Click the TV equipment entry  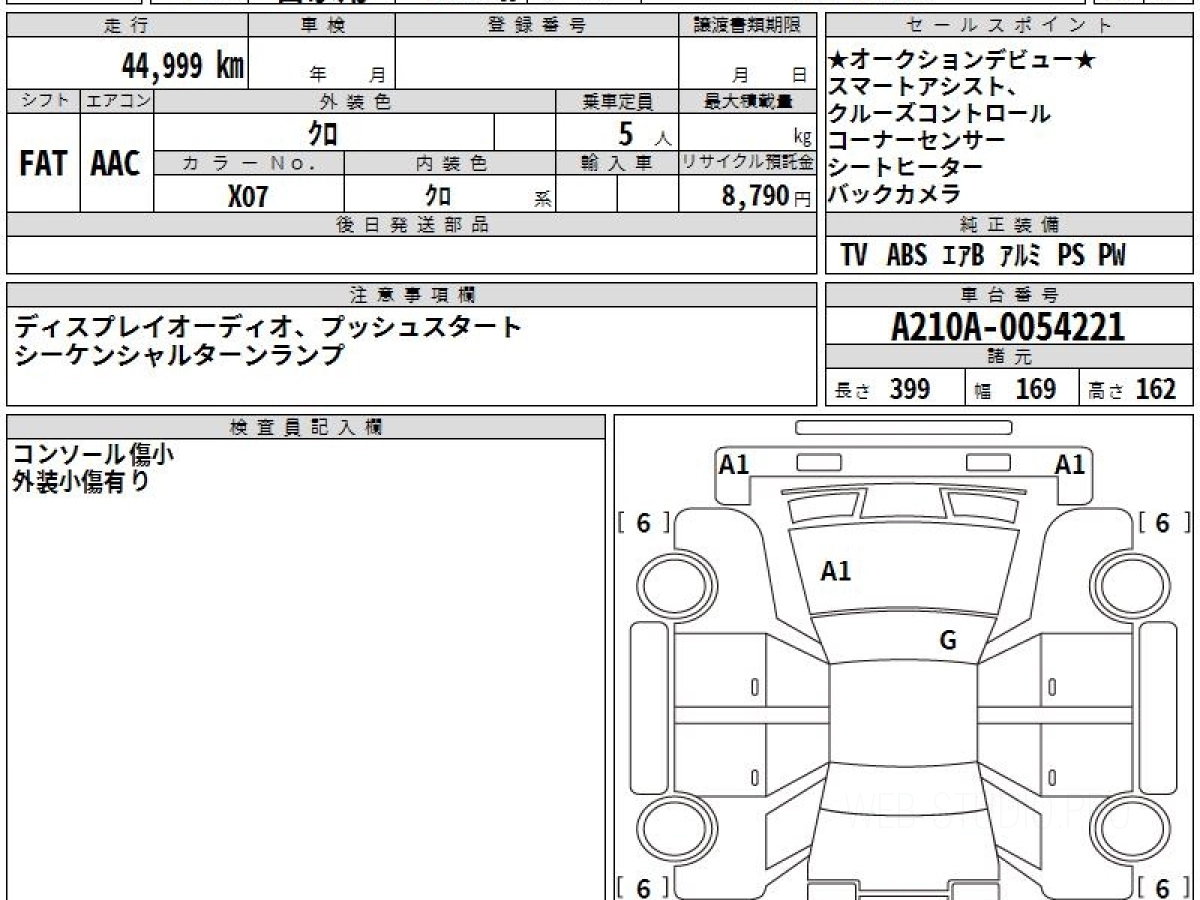854,256
